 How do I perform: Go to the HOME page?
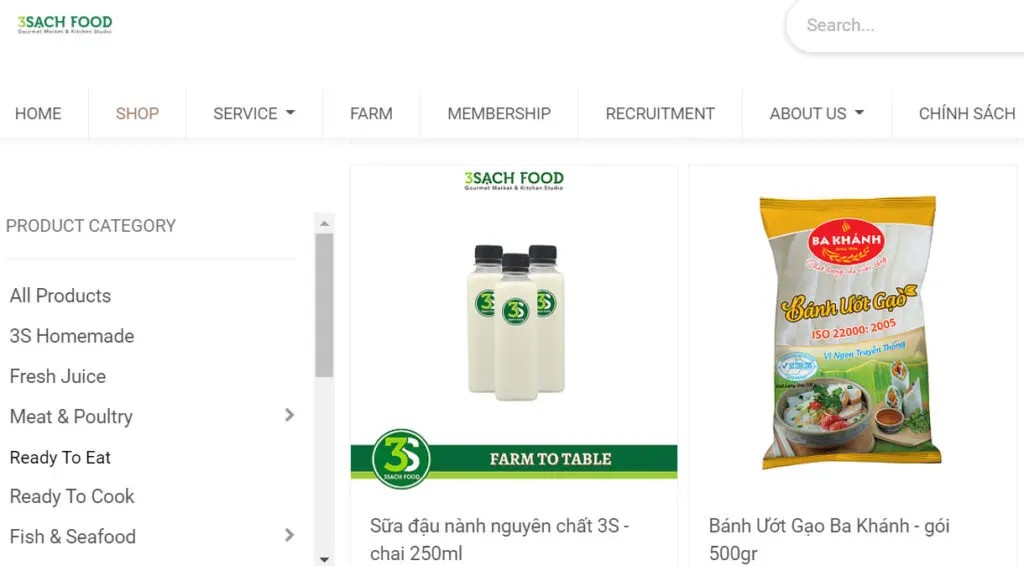click(x=38, y=114)
